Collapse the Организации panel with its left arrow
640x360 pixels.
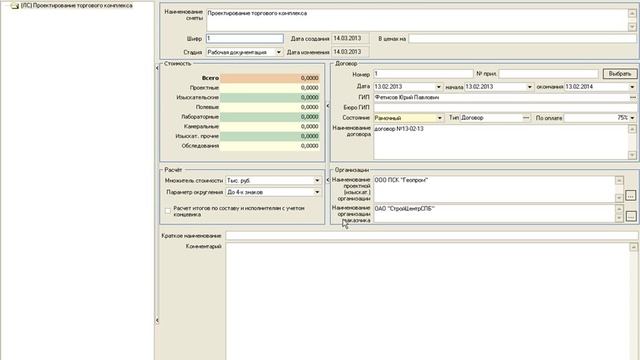pyautogui.click(x=328, y=180)
